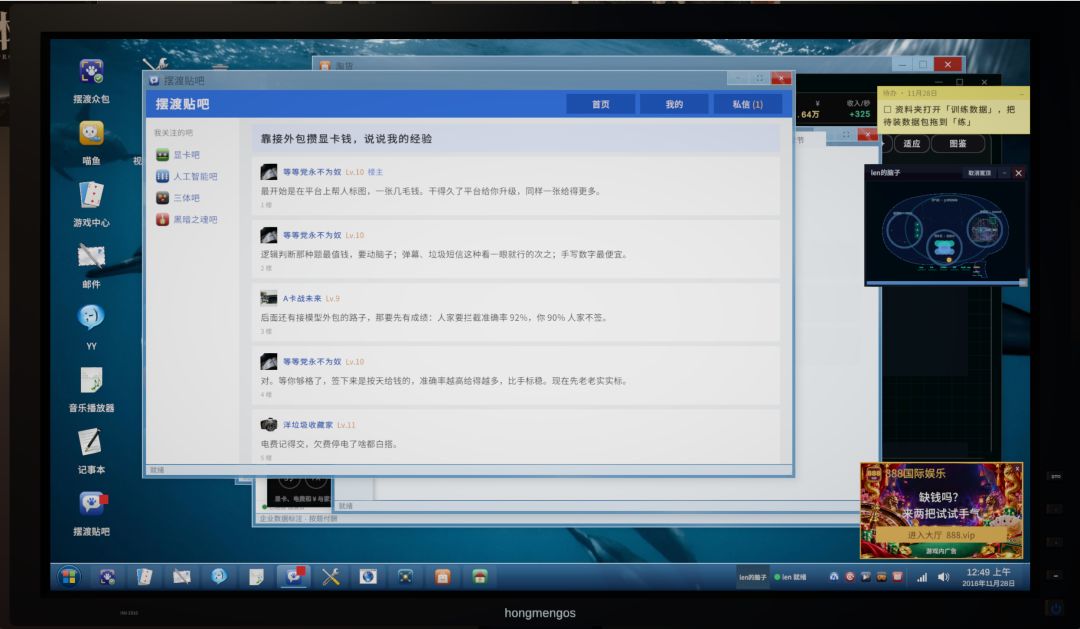Screen dimensions: 1080x629
Task: Switch to the 首页 tab
Action: (601, 104)
